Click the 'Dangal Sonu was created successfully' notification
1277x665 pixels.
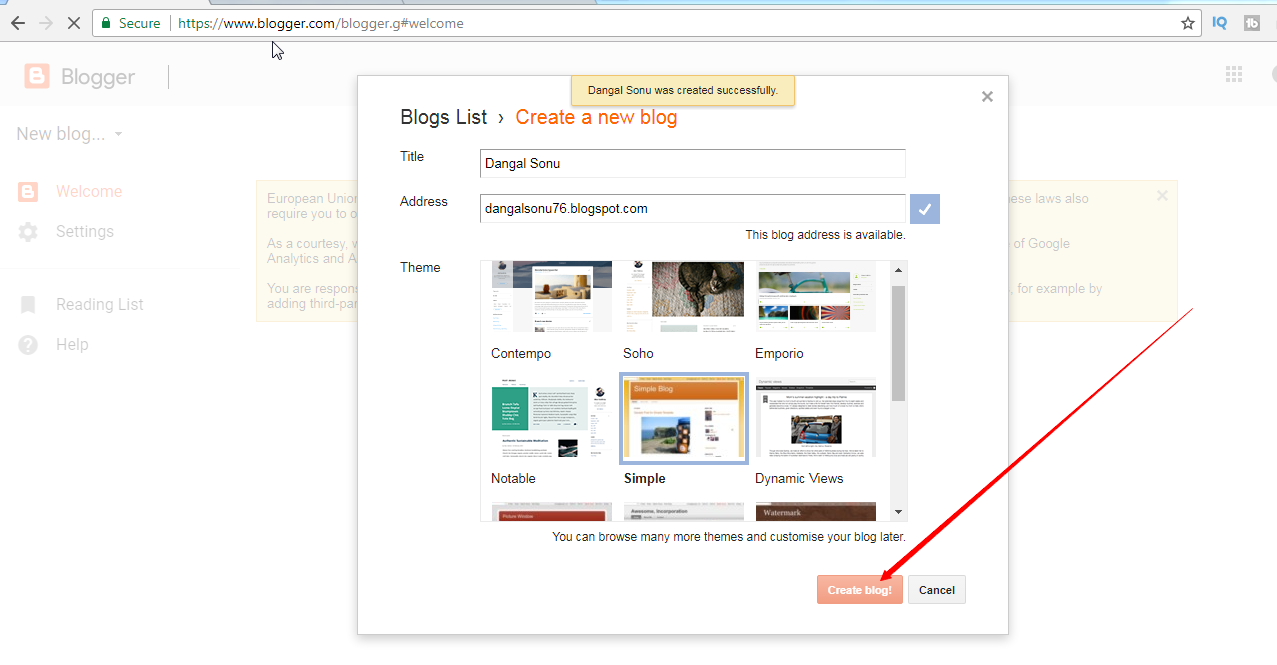tap(683, 90)
